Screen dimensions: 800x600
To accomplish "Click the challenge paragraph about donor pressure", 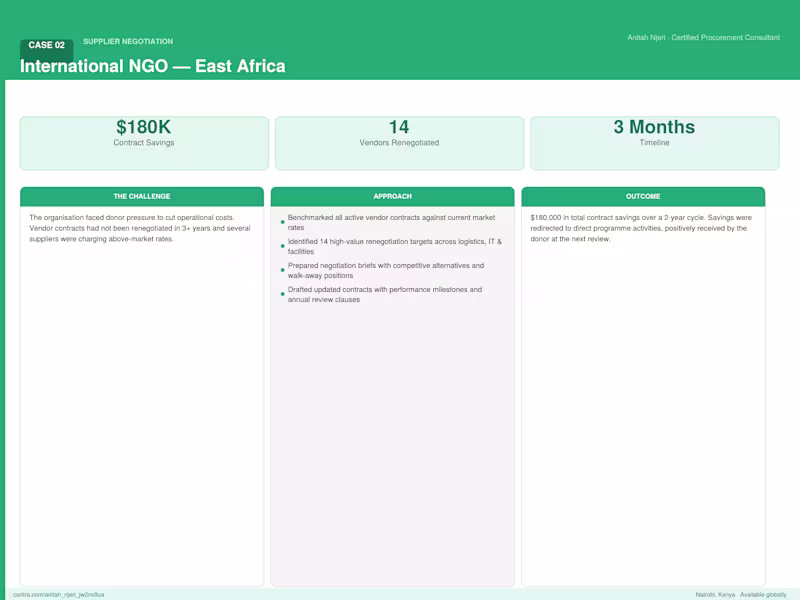I will click(x=140, y=228).
